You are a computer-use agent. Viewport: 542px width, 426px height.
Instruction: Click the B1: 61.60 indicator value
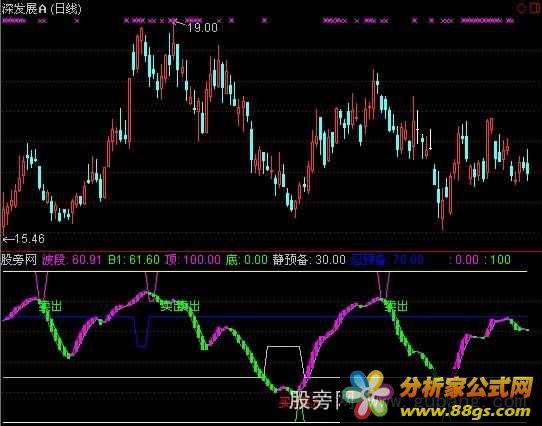pos(134,260)
